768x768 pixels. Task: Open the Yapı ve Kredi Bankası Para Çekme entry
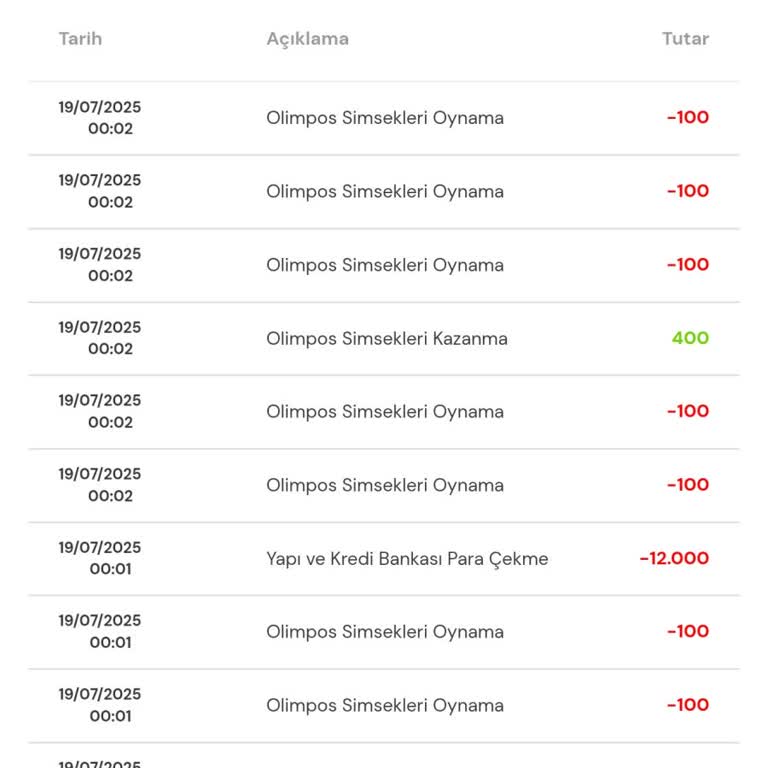click(x=406, y=559)
